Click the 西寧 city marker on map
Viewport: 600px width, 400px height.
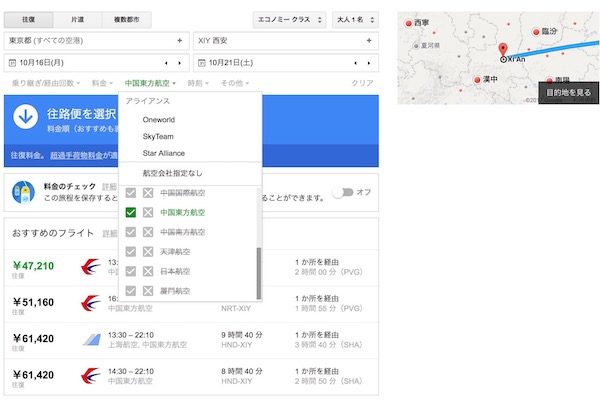[408, 23]
